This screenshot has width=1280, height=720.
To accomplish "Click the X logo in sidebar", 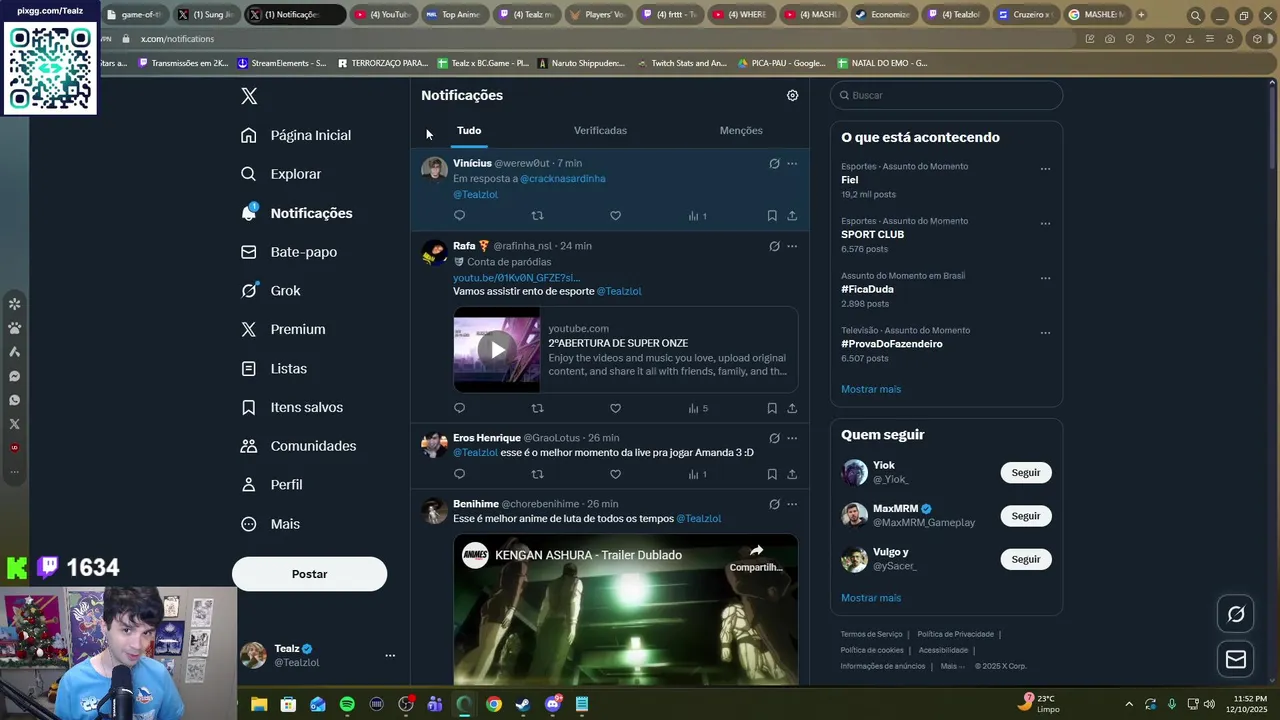I will [x=249, y=96].
